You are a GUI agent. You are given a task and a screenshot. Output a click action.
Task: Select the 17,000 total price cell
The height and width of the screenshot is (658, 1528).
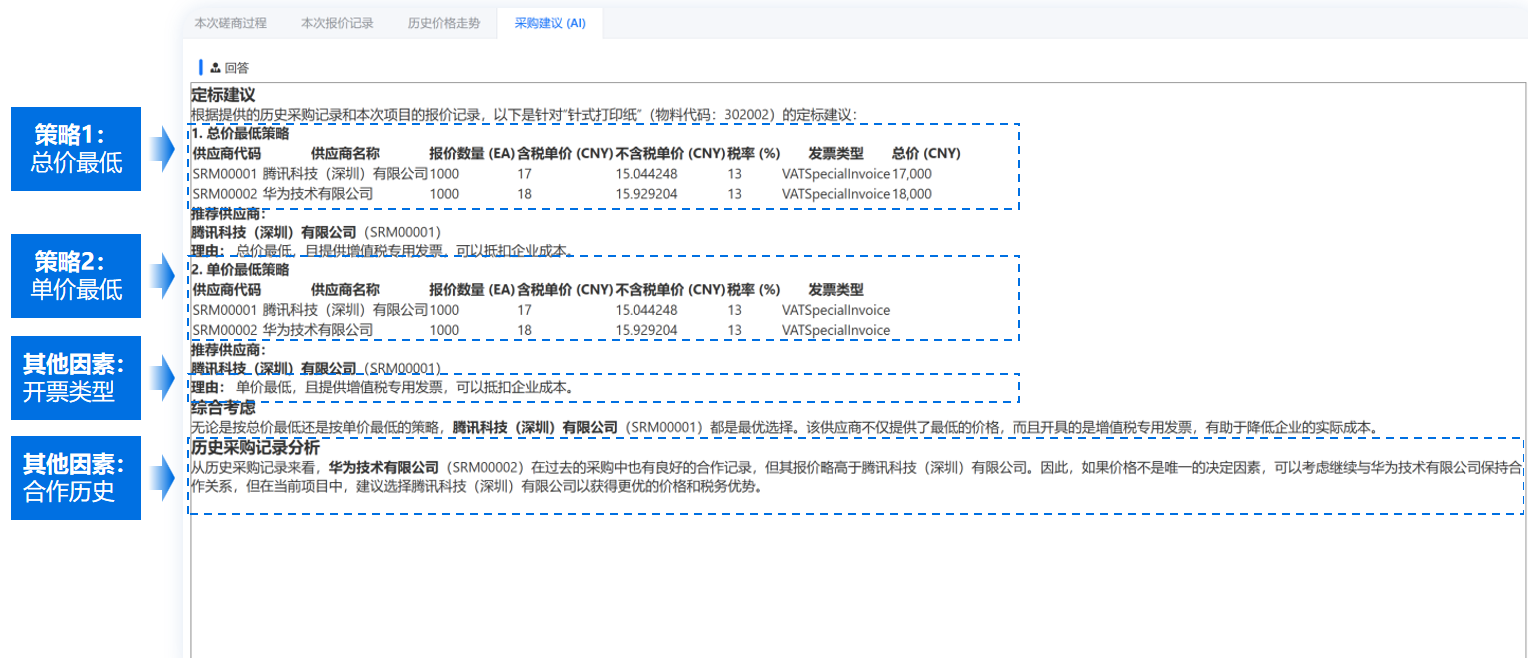coord(912,174)
